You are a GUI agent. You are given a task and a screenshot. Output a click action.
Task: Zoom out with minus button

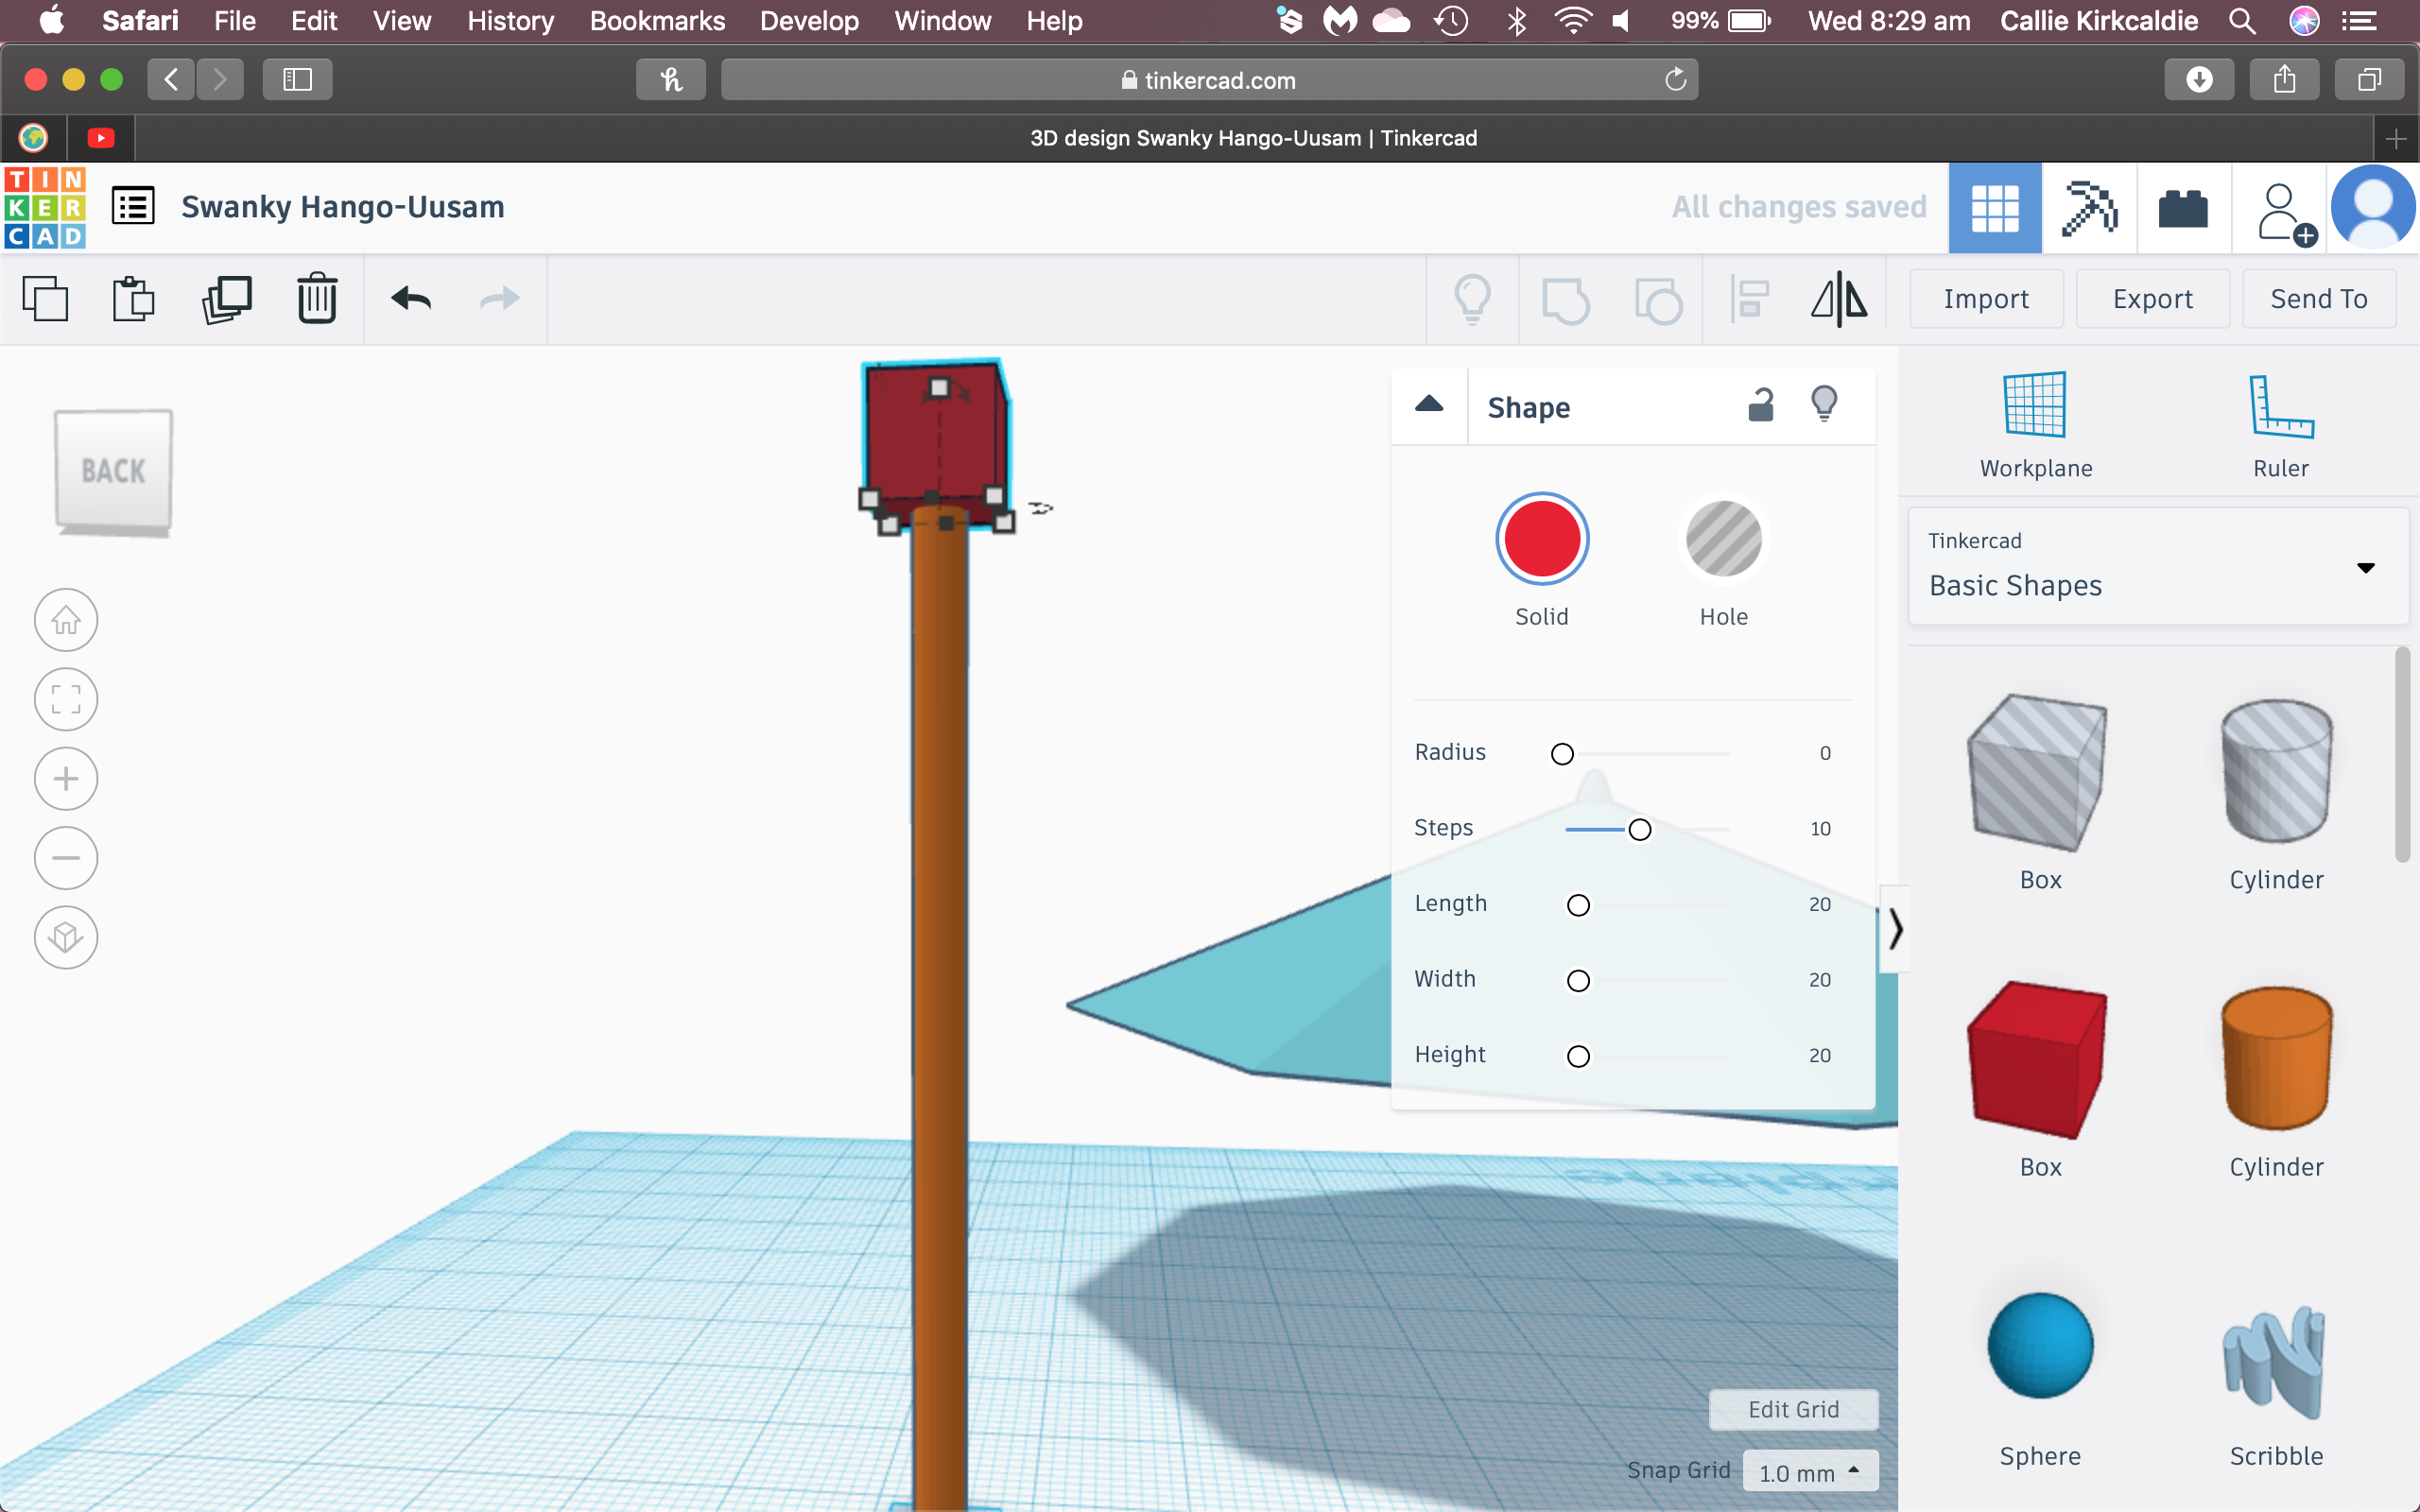66,858
